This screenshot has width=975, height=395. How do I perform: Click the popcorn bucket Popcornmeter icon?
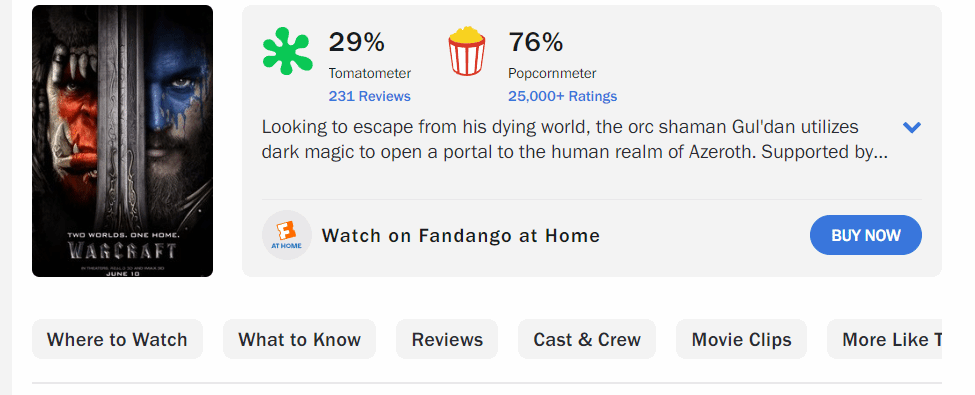[466, 51]
